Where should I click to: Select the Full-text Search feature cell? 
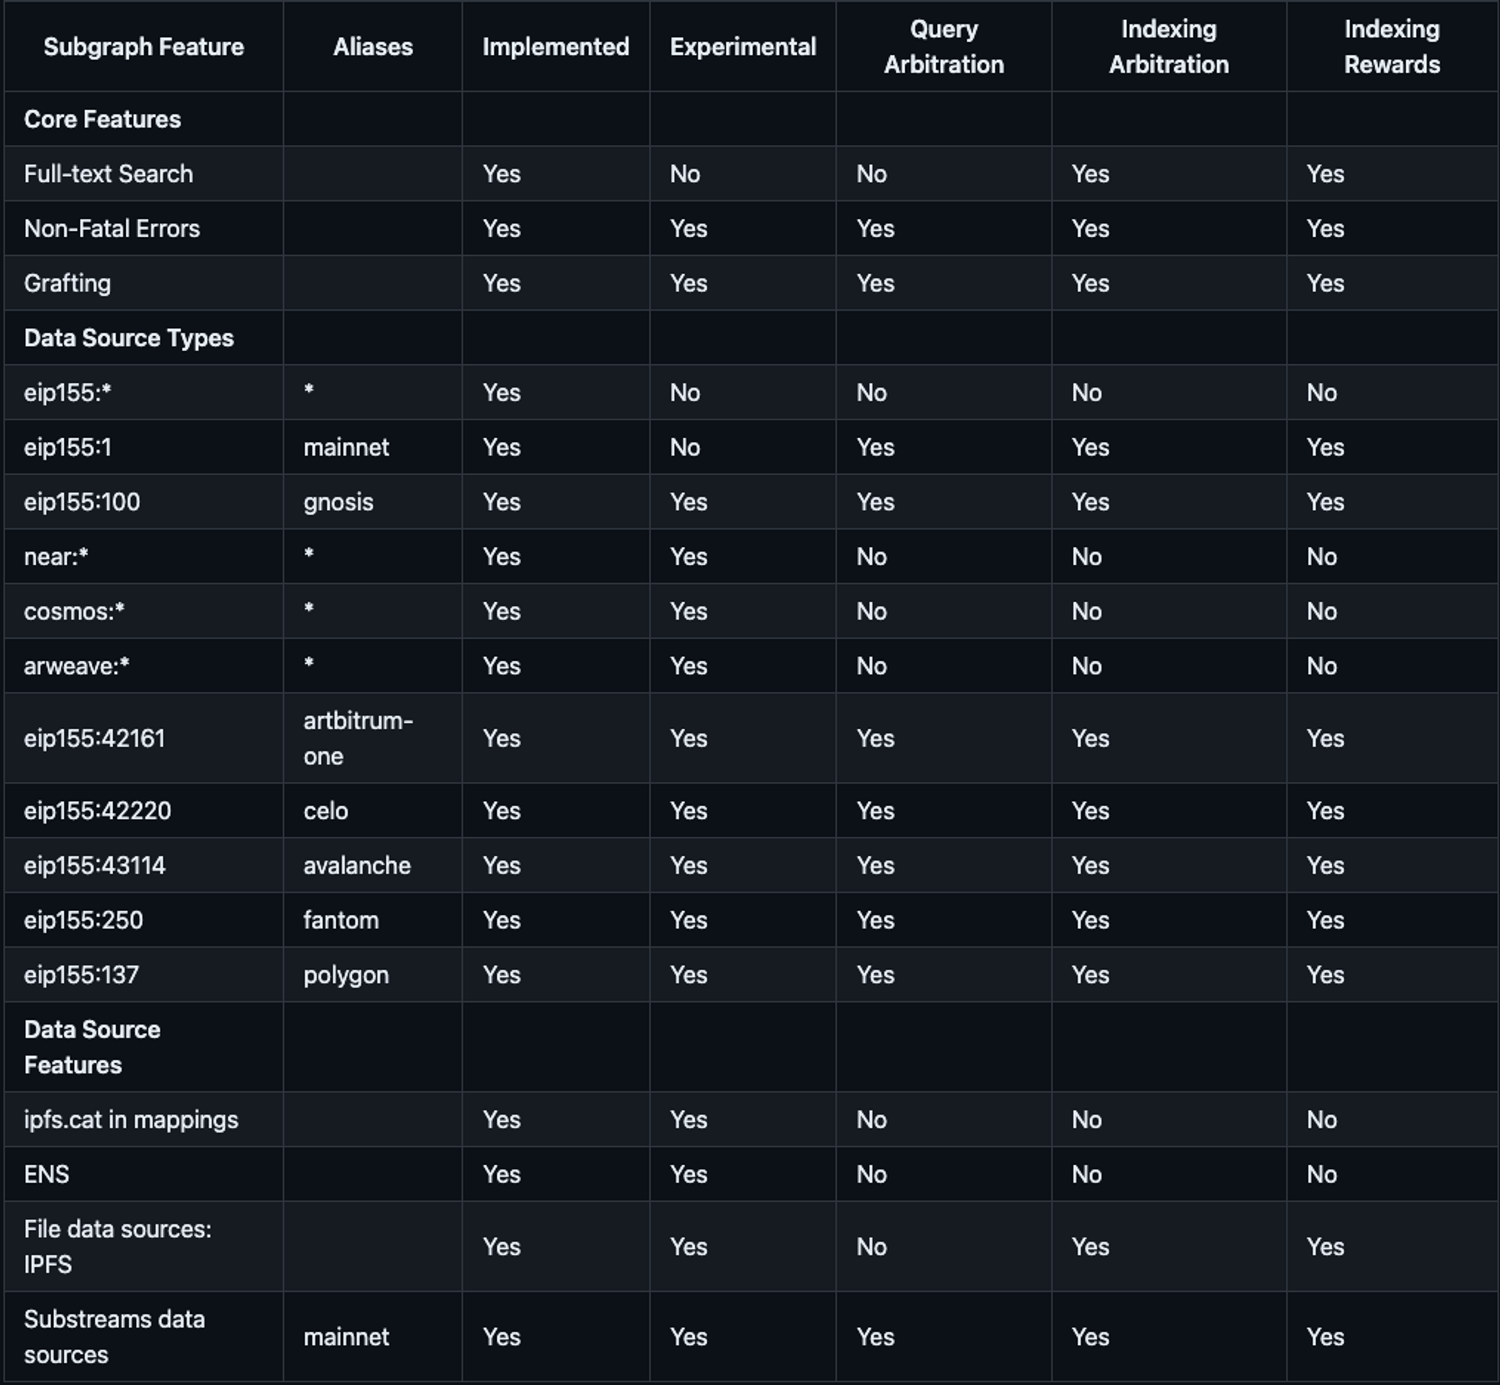(108, 174)
